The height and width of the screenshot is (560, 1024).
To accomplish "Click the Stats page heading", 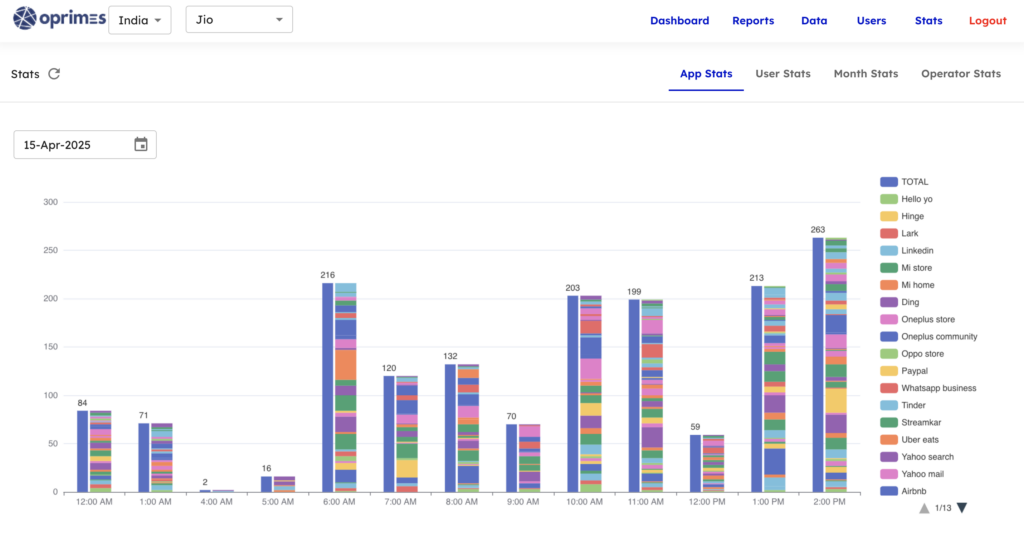I will 25,74.
